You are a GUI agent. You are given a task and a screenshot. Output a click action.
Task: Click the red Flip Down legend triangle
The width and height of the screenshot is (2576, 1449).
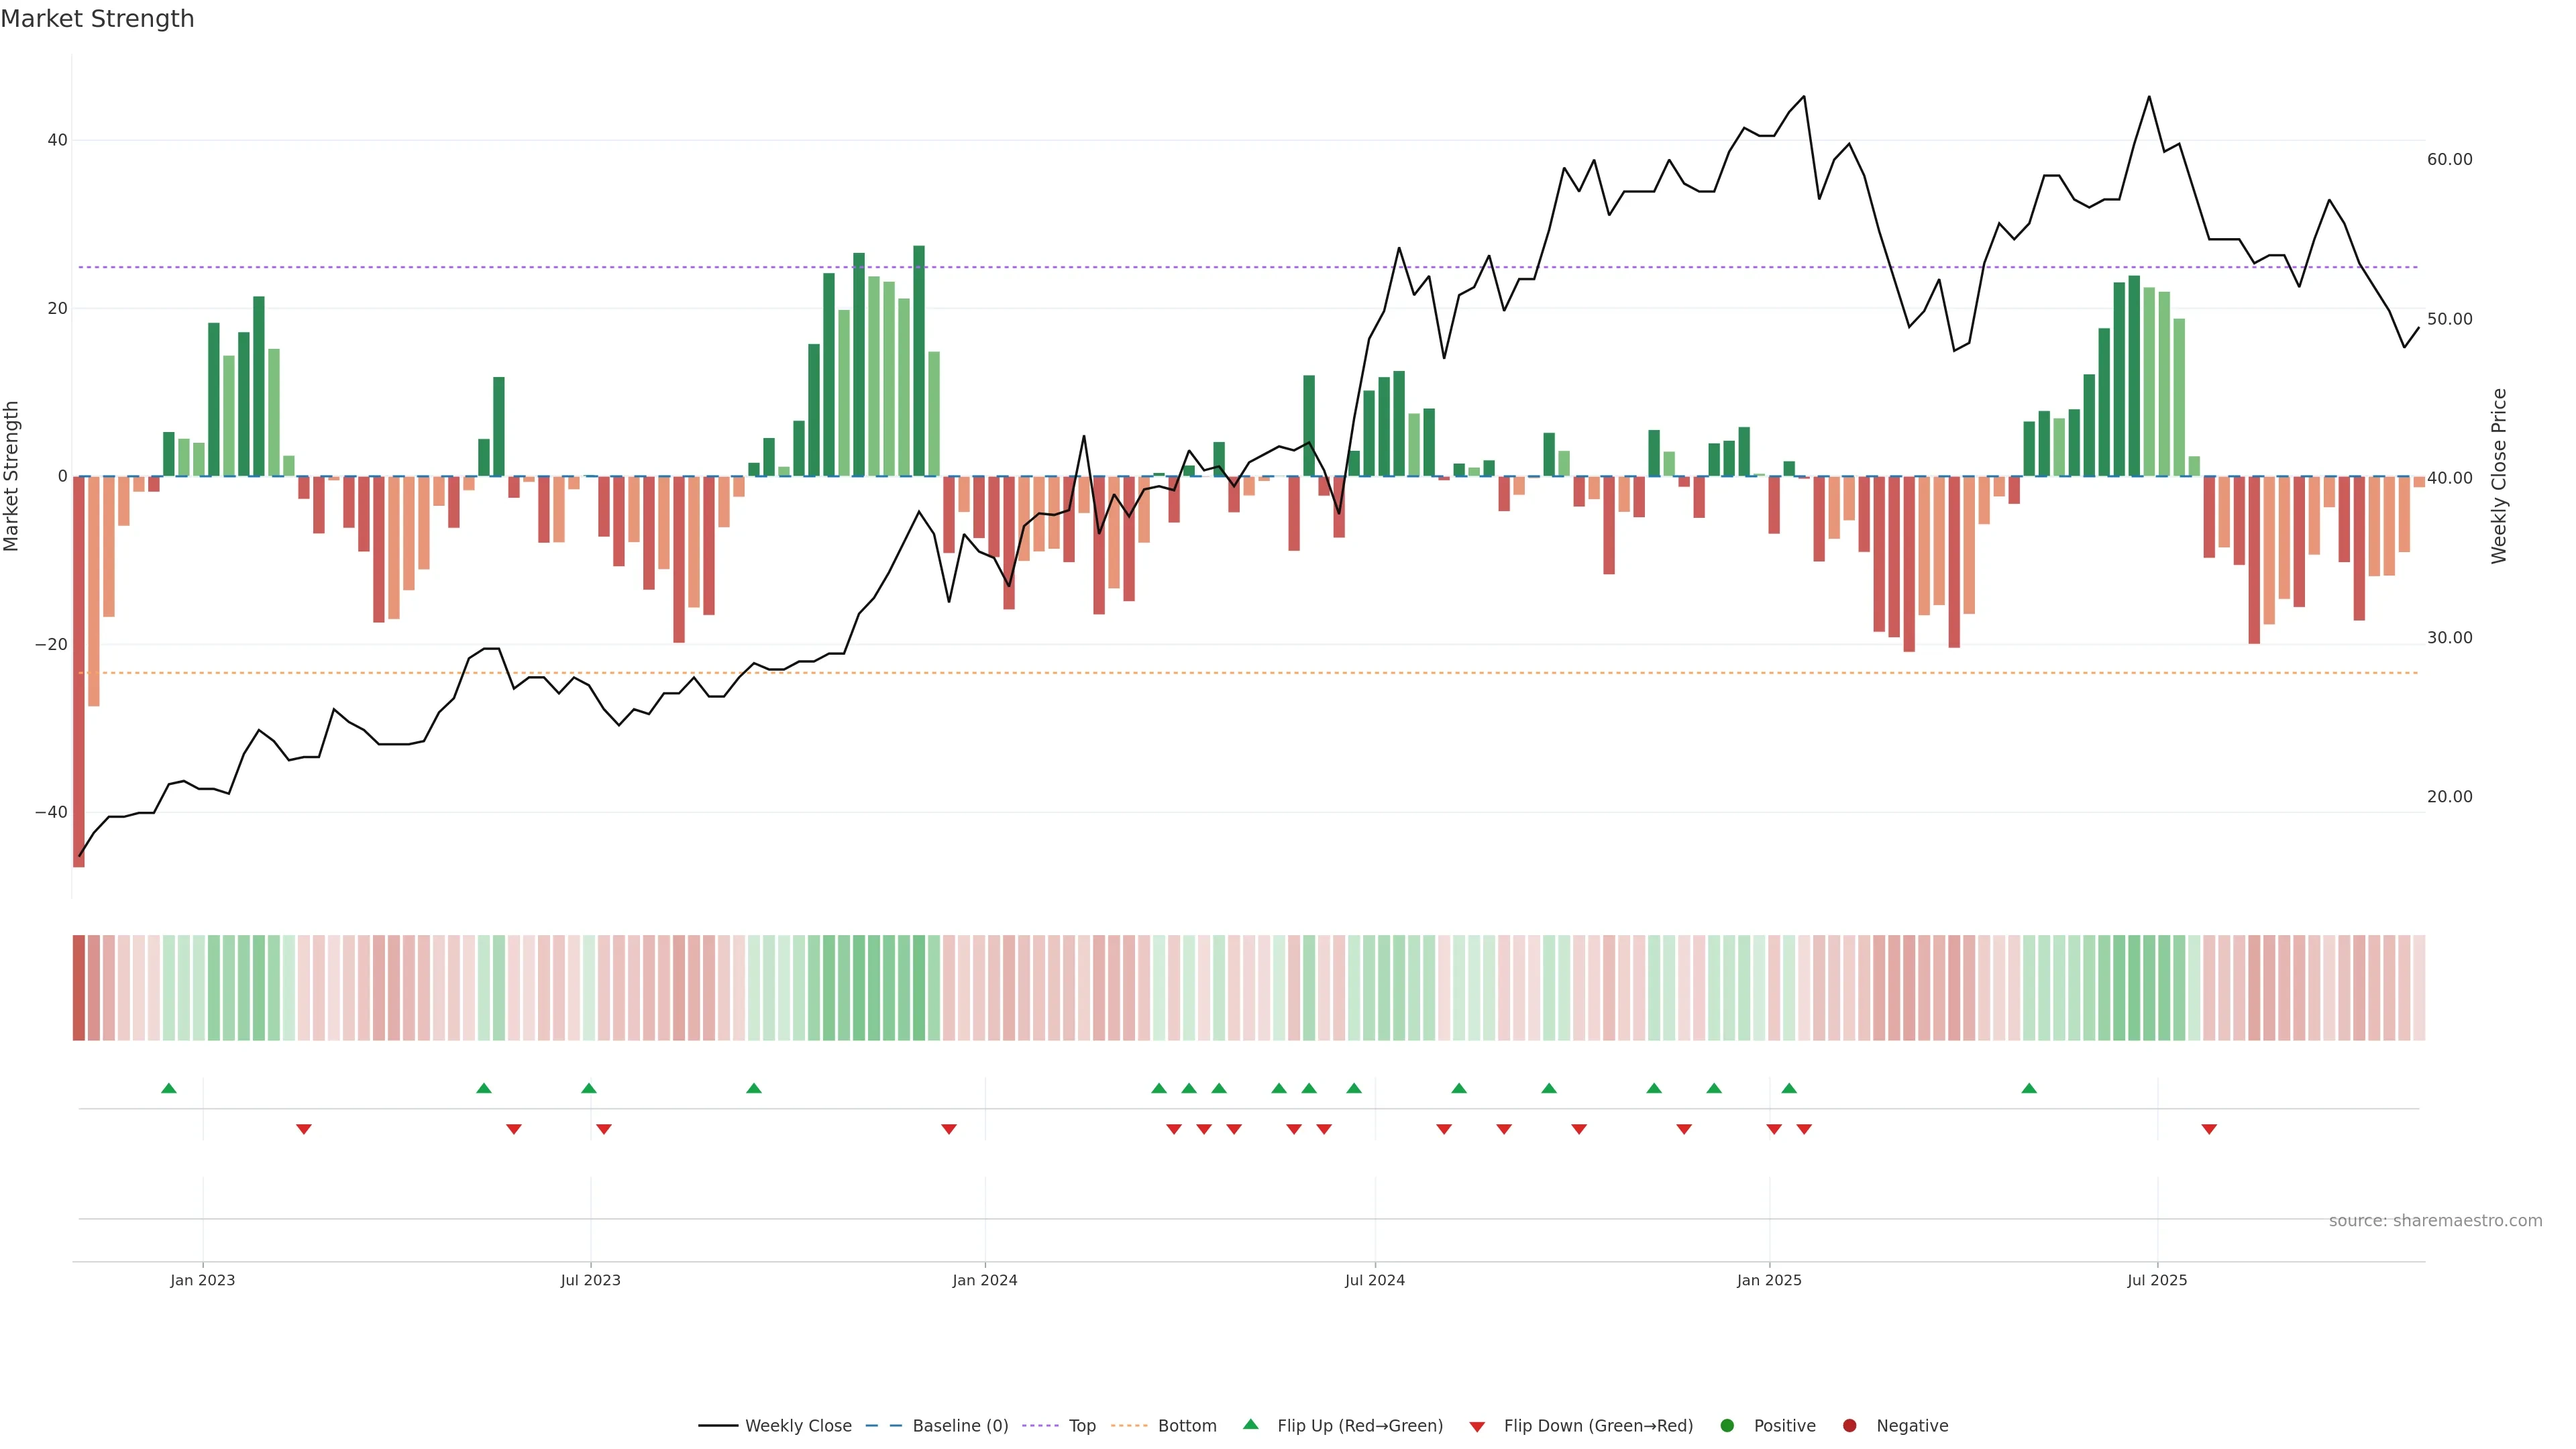click(1477, 1426)
